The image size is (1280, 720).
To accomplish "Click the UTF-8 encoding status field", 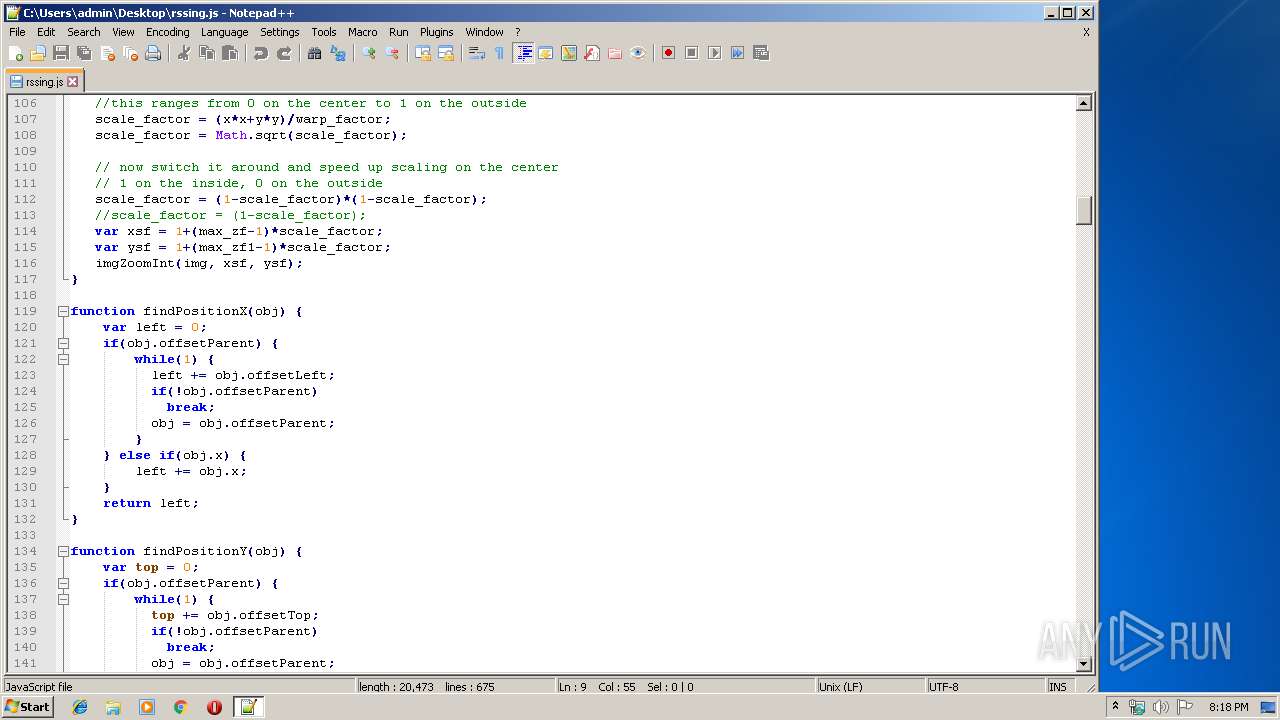I will pyautogui.click(x=985, y=687).
